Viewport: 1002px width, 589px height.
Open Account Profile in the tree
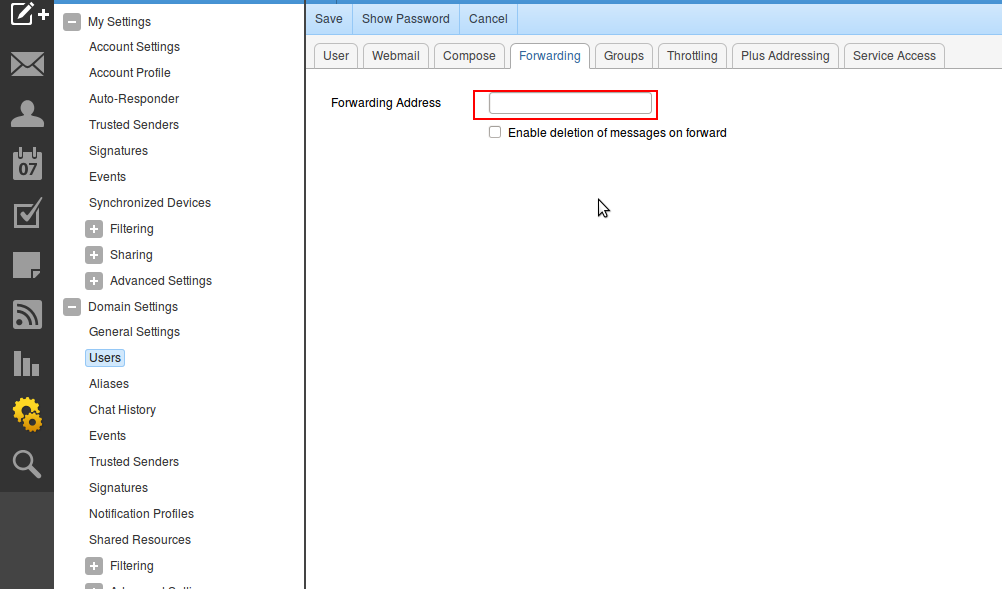[x=130, y=73]
